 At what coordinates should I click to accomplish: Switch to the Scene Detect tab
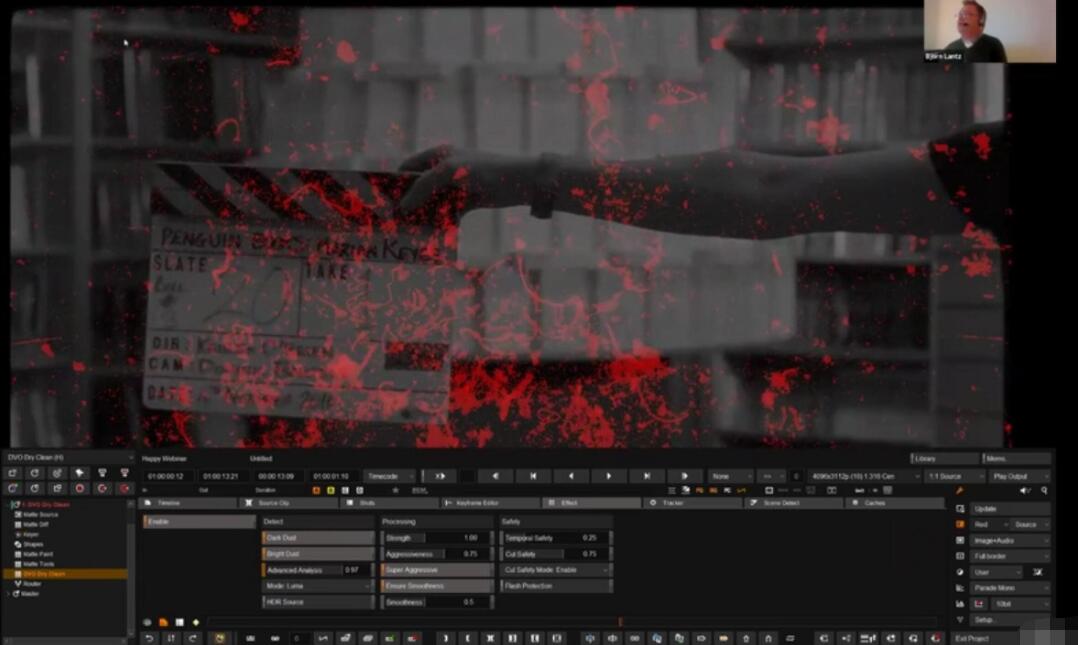click(794, 503)
